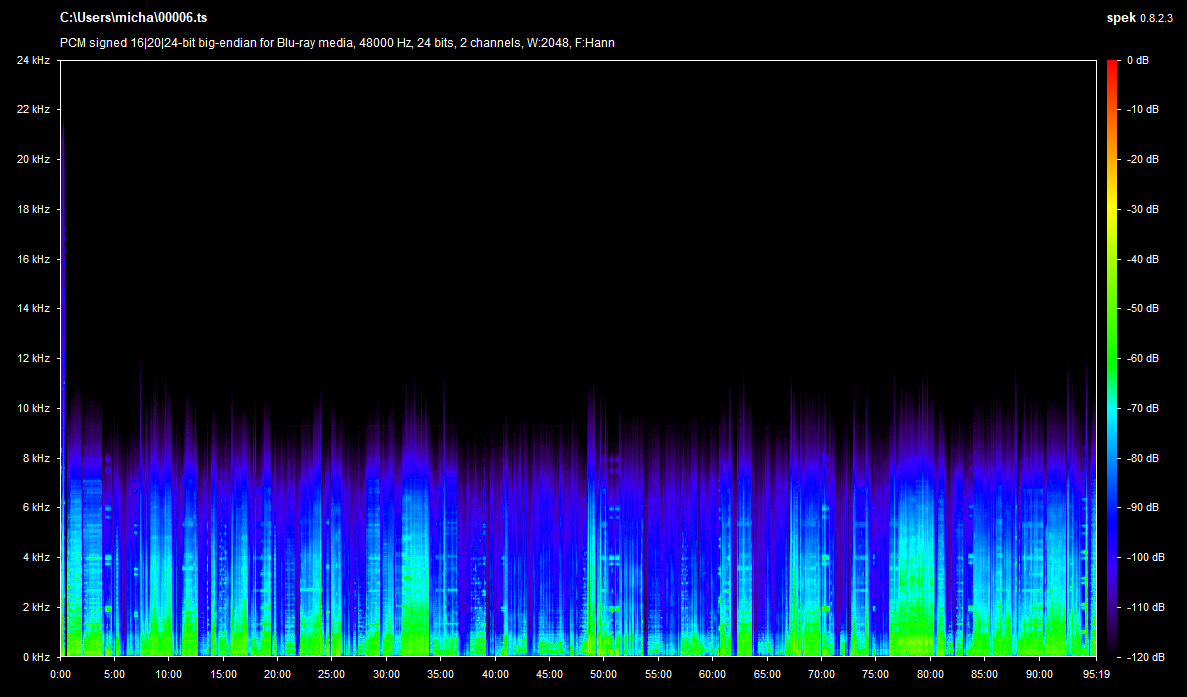Click the -30 dB legend label

click(x=1141, y=209)
